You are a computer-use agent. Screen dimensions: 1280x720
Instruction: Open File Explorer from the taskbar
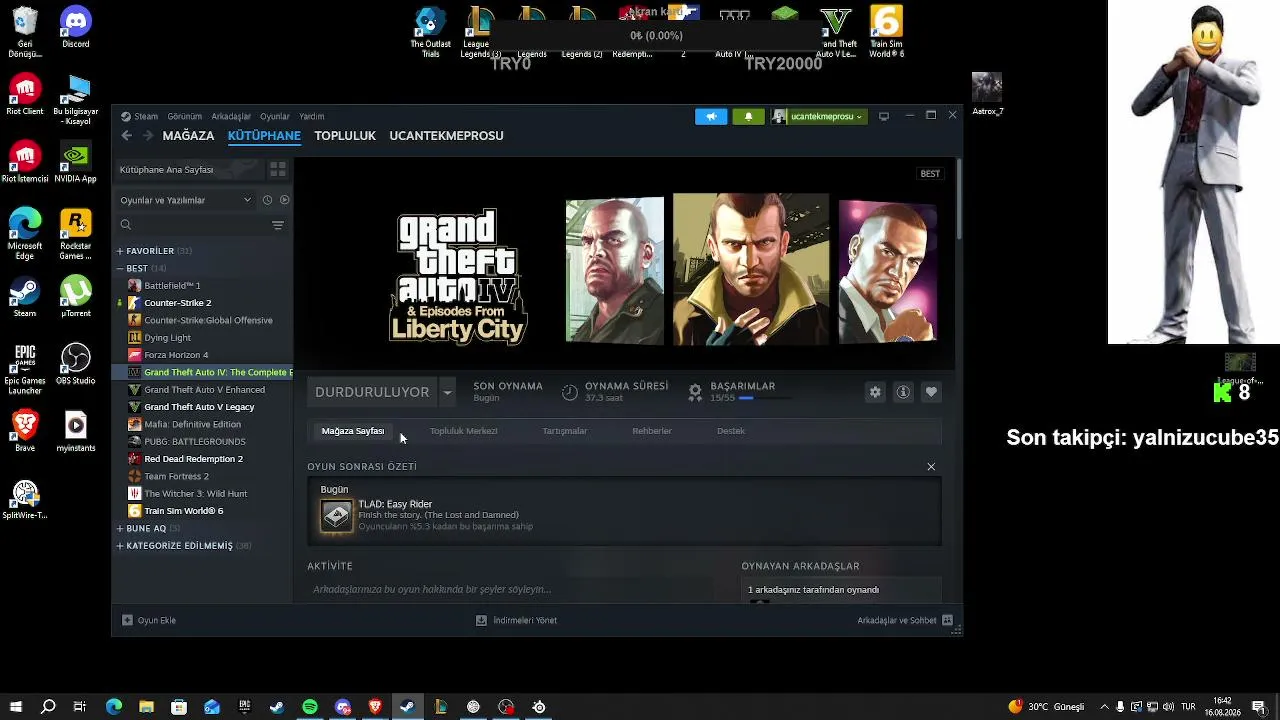coord(146,707)
